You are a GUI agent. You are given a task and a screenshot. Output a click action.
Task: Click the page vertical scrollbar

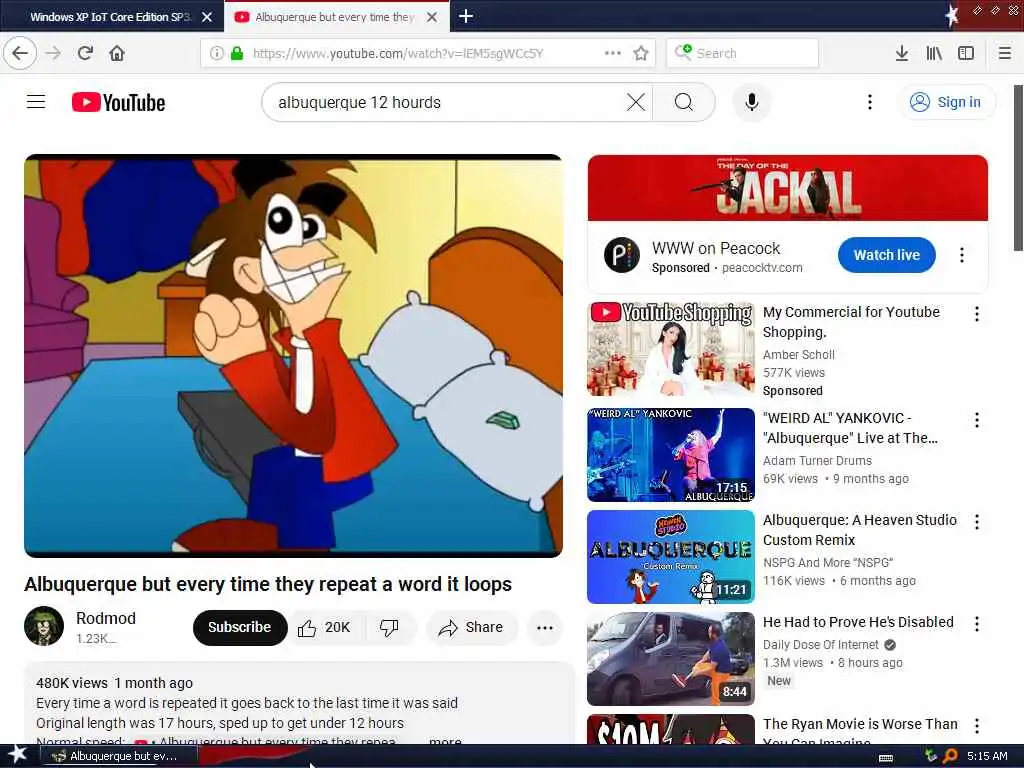pos(1018,167)
